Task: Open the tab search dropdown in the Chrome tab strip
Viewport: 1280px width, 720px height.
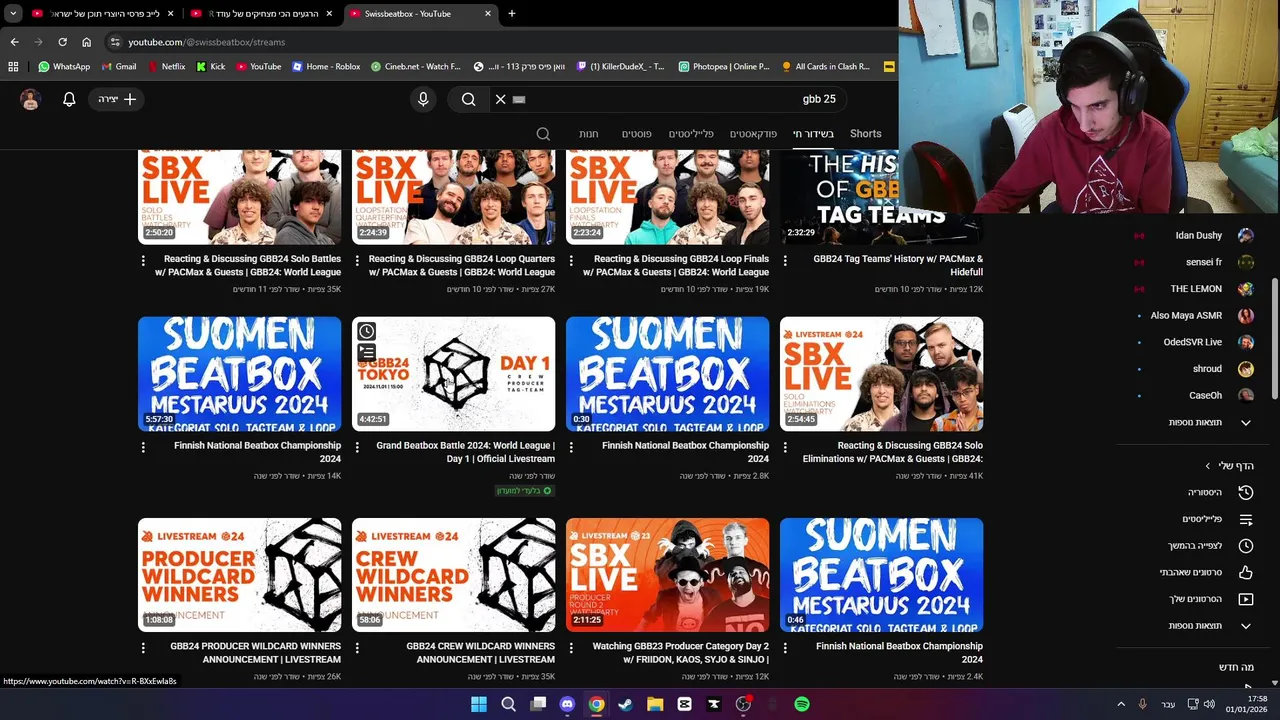Action: (x=13, y=14)
